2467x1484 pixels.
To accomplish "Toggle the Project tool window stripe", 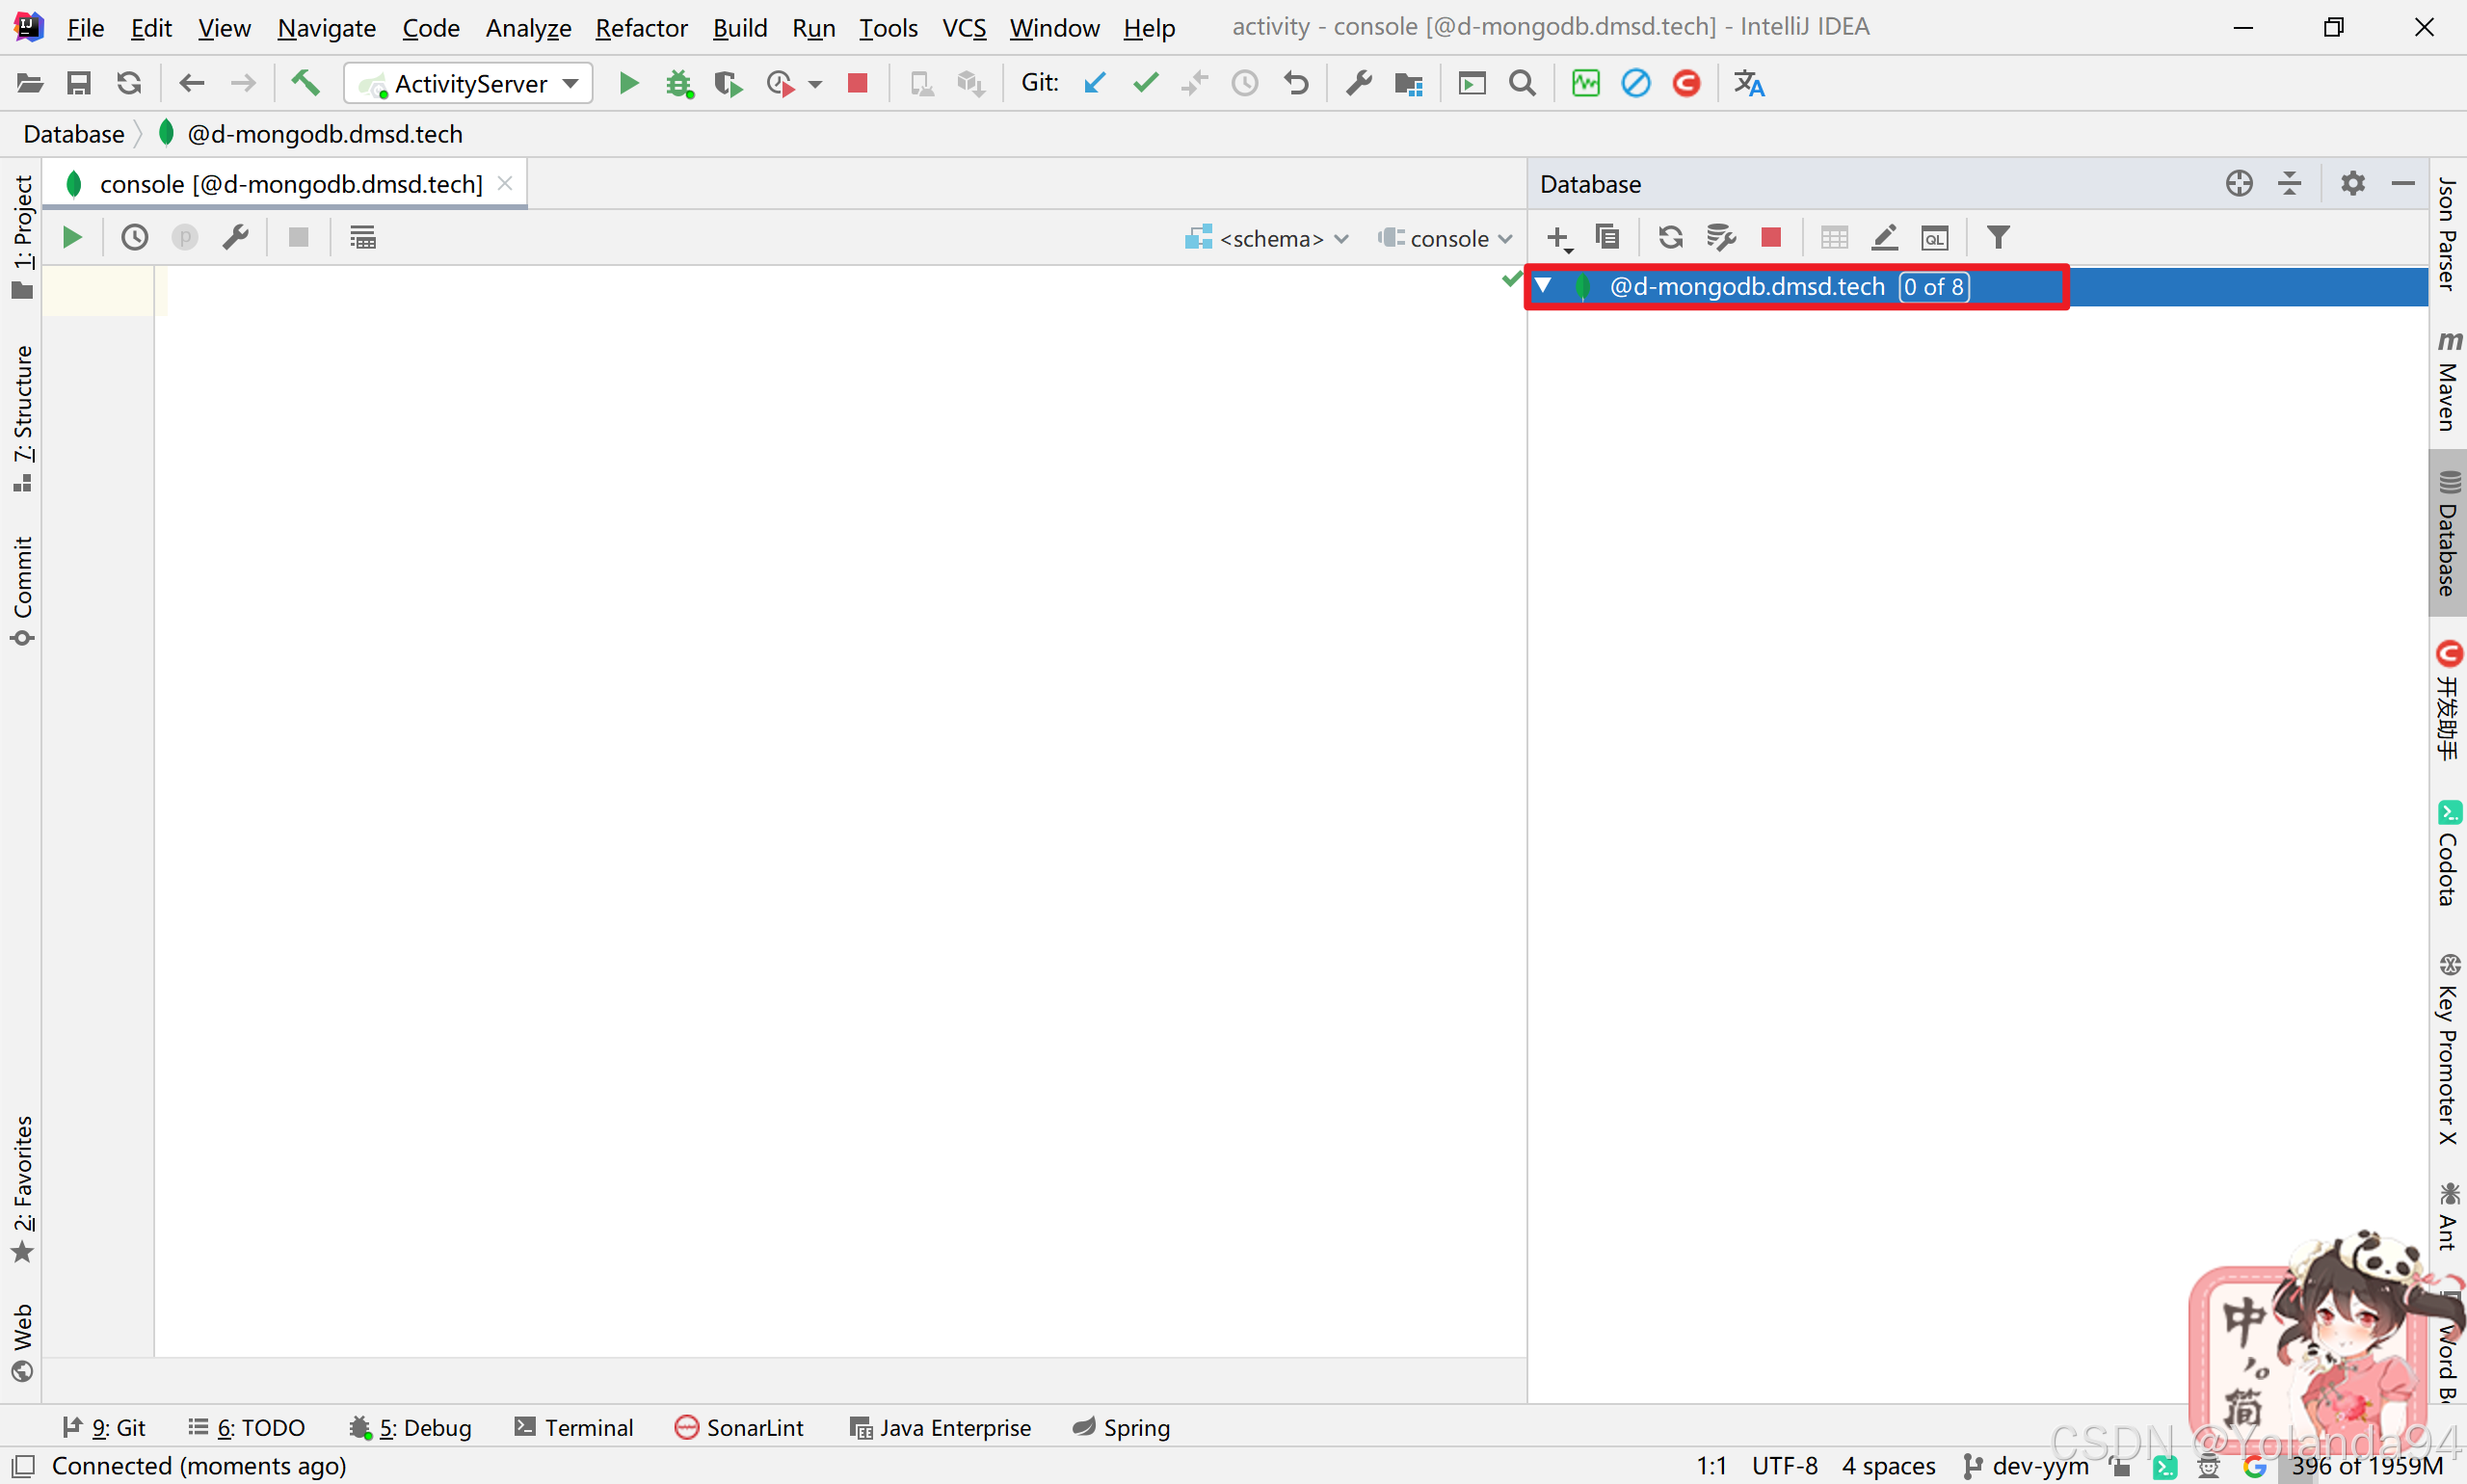I will click(x=22, y=236).
